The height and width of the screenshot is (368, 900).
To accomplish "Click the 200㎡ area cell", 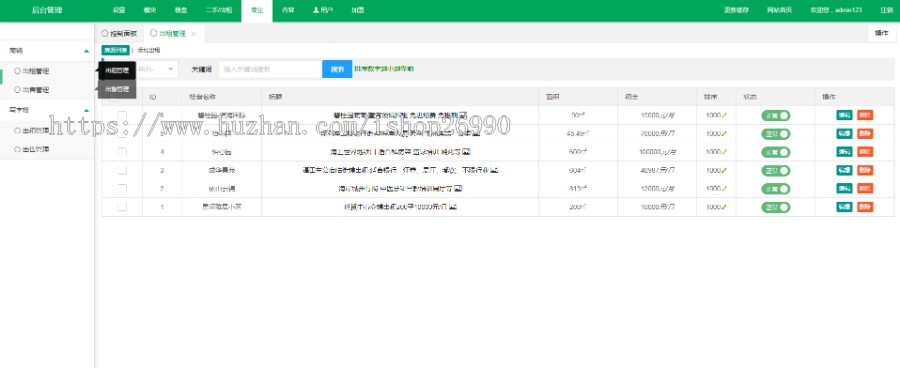I will click(x=578, y=207).
